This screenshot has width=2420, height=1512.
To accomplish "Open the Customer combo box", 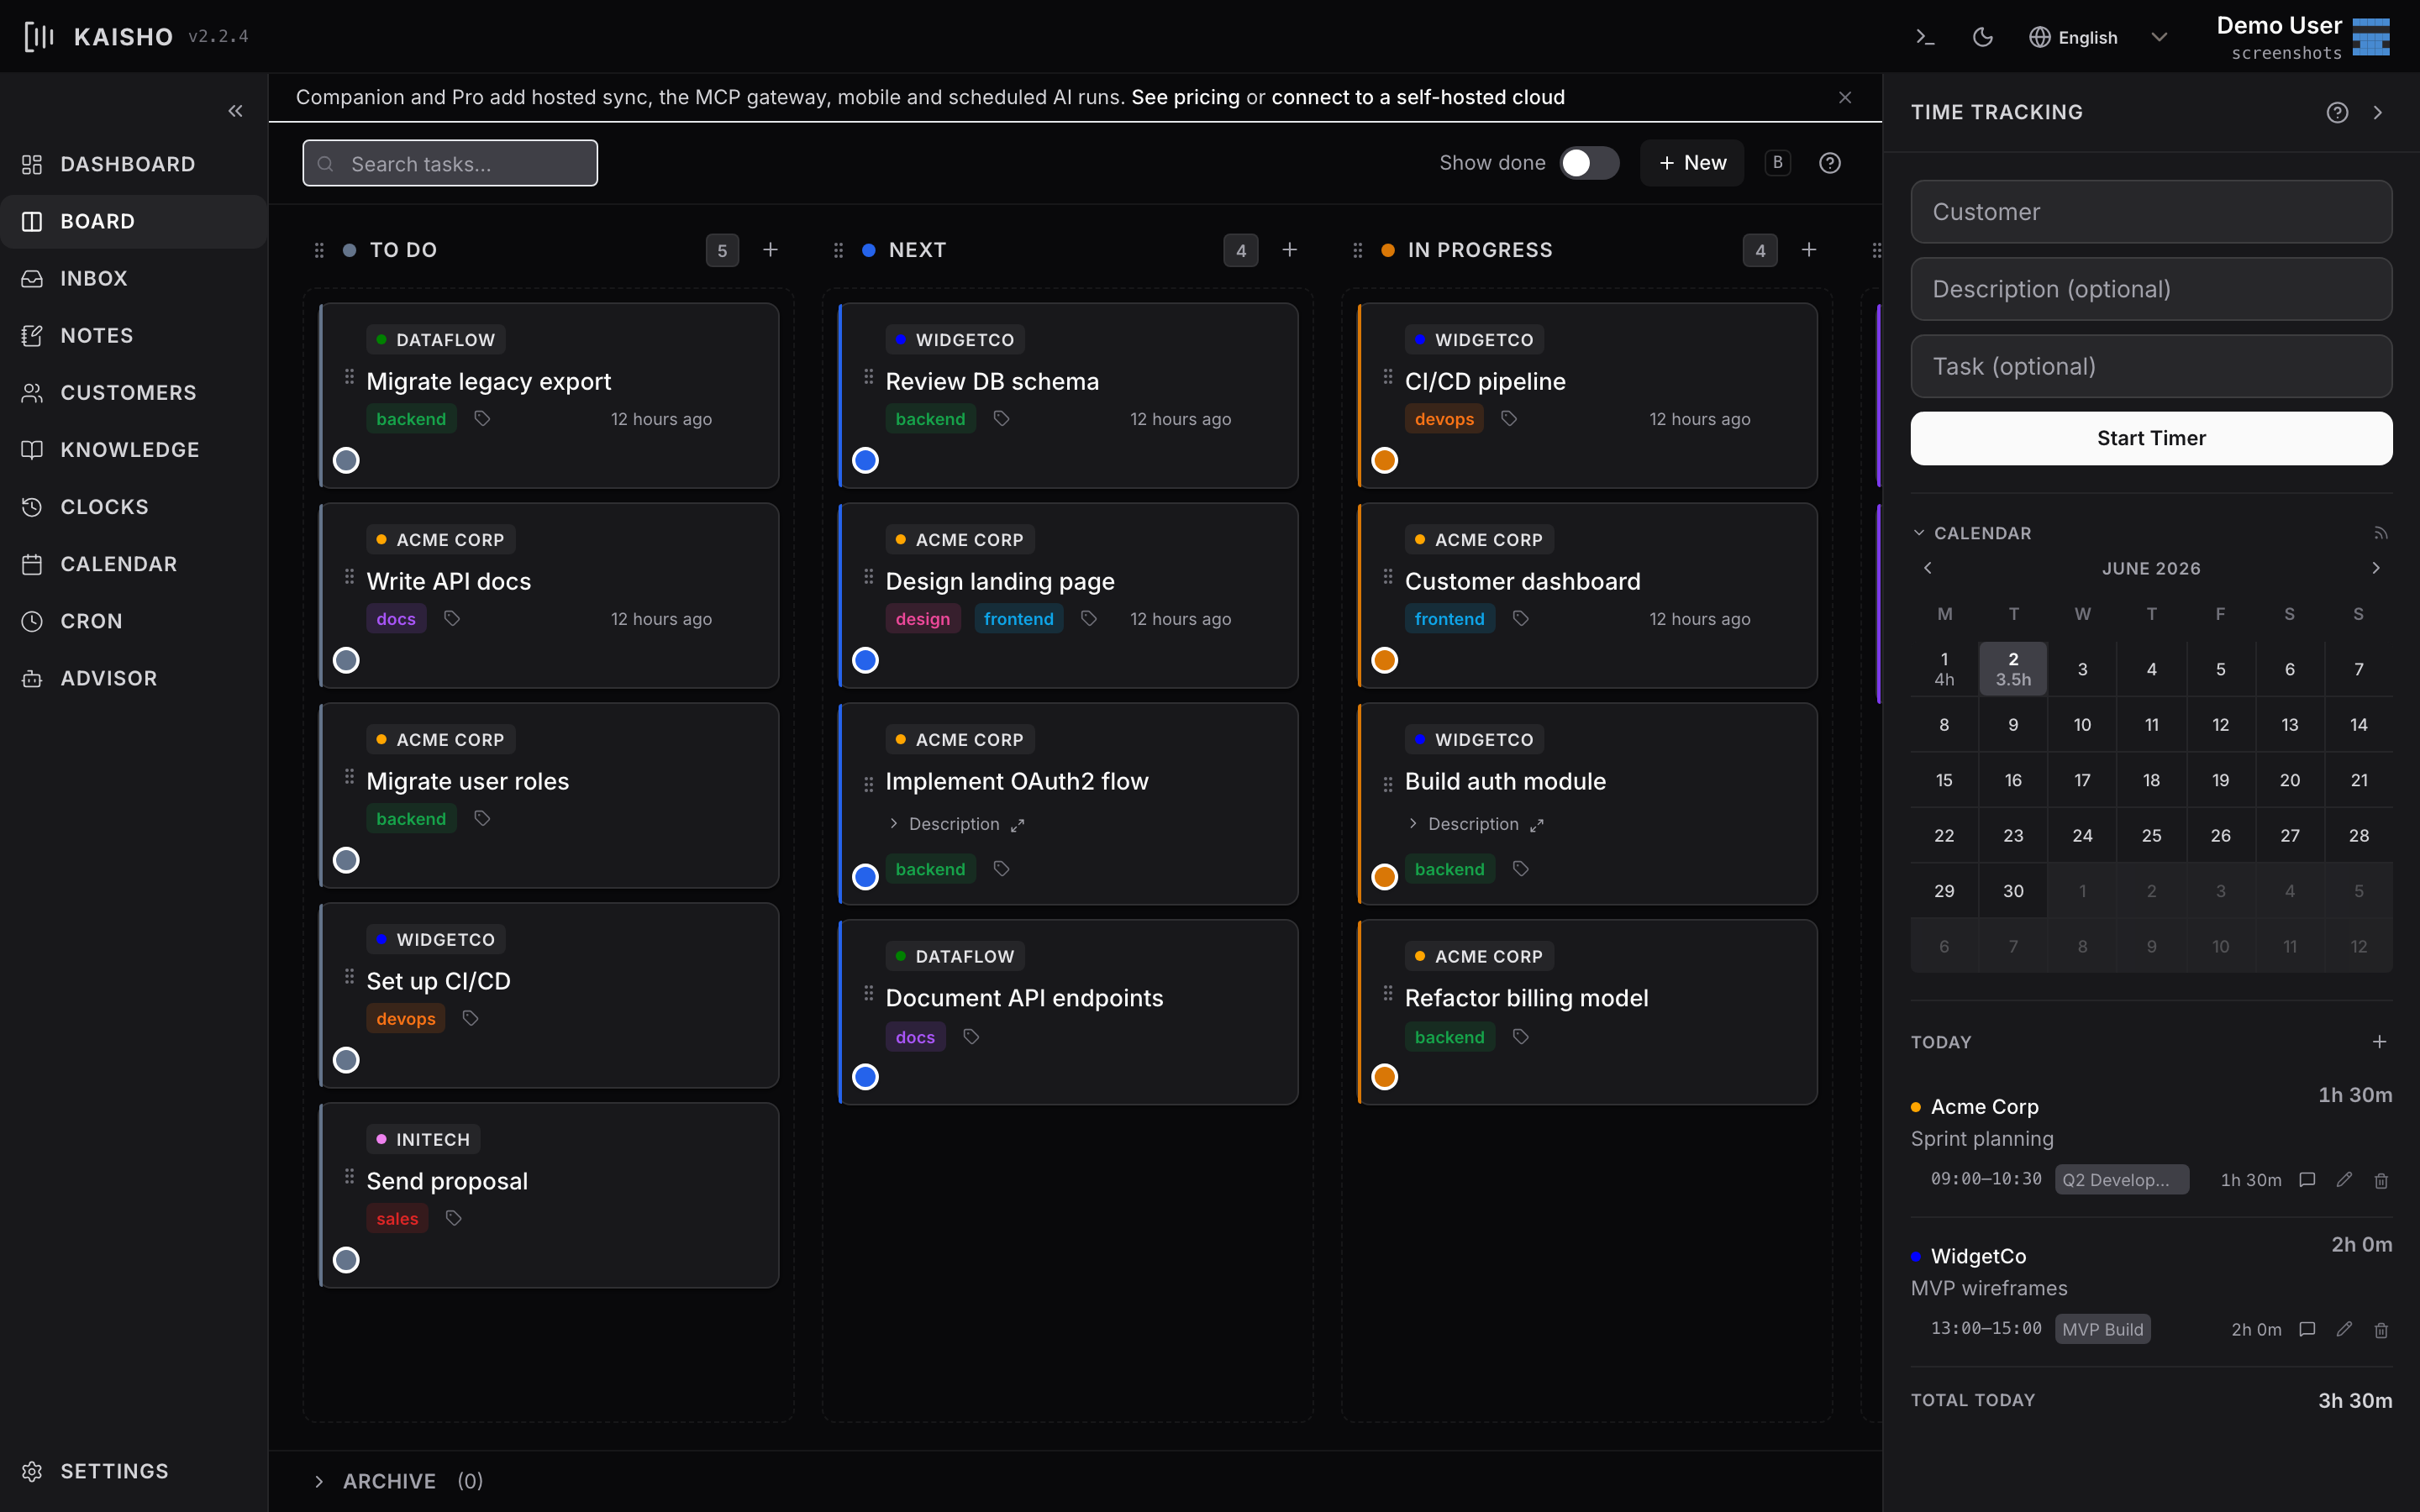I will [x=2151, y=212].
